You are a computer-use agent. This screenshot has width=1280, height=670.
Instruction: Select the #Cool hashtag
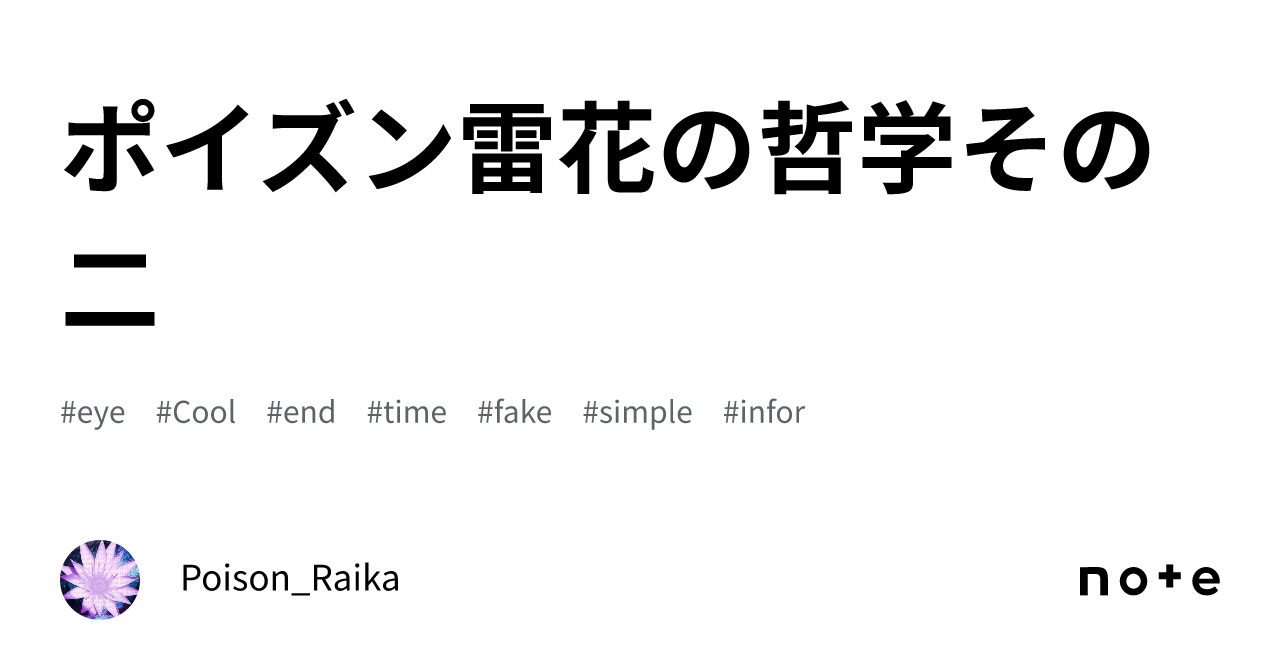[x=196, y=412]
